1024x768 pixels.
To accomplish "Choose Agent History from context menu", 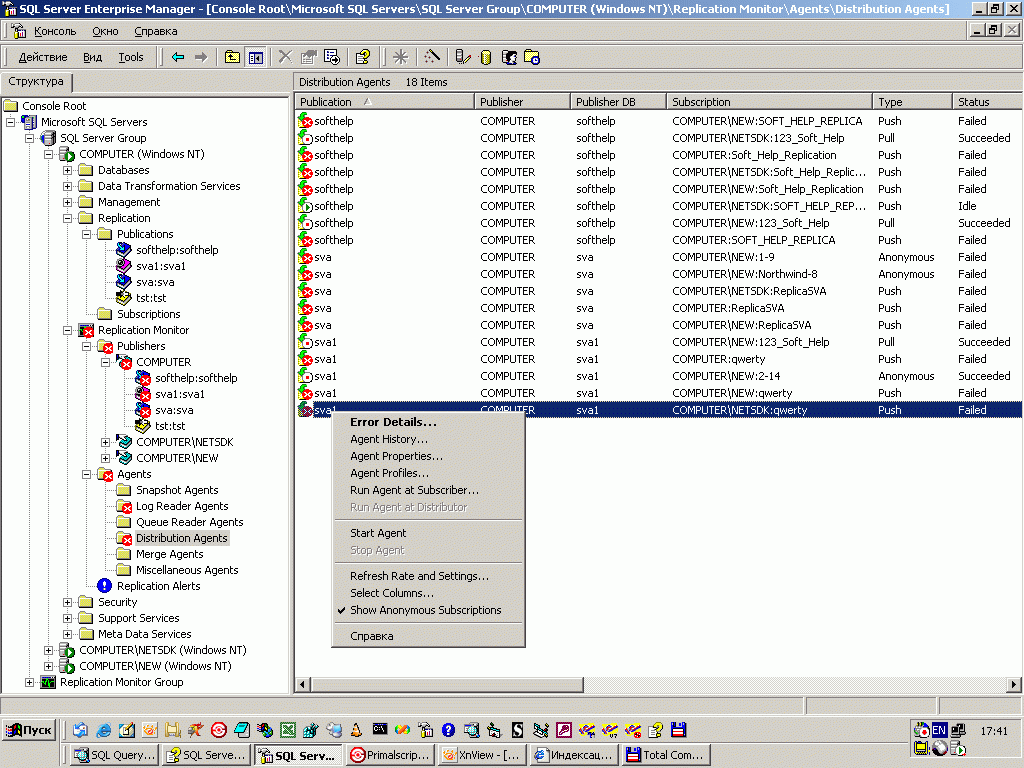I will (389, 439).
